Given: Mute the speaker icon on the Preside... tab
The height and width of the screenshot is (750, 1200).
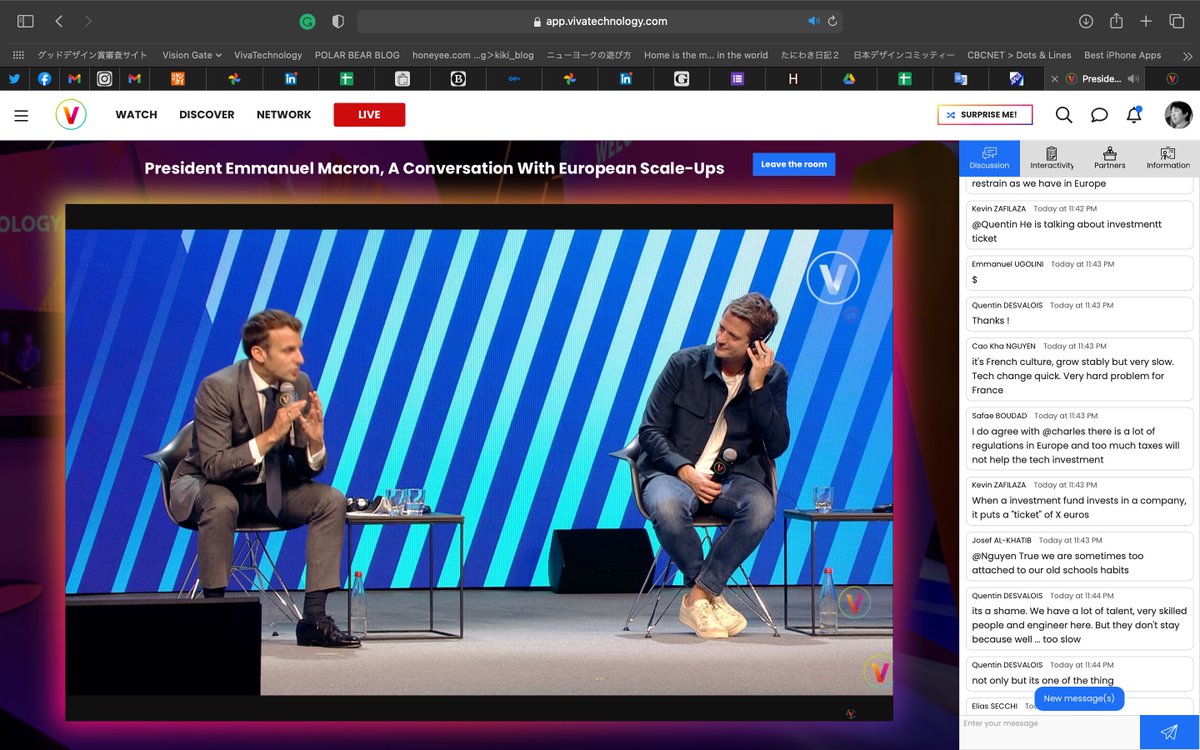Looking at the screenshot, I should (x=1133, y=78).
